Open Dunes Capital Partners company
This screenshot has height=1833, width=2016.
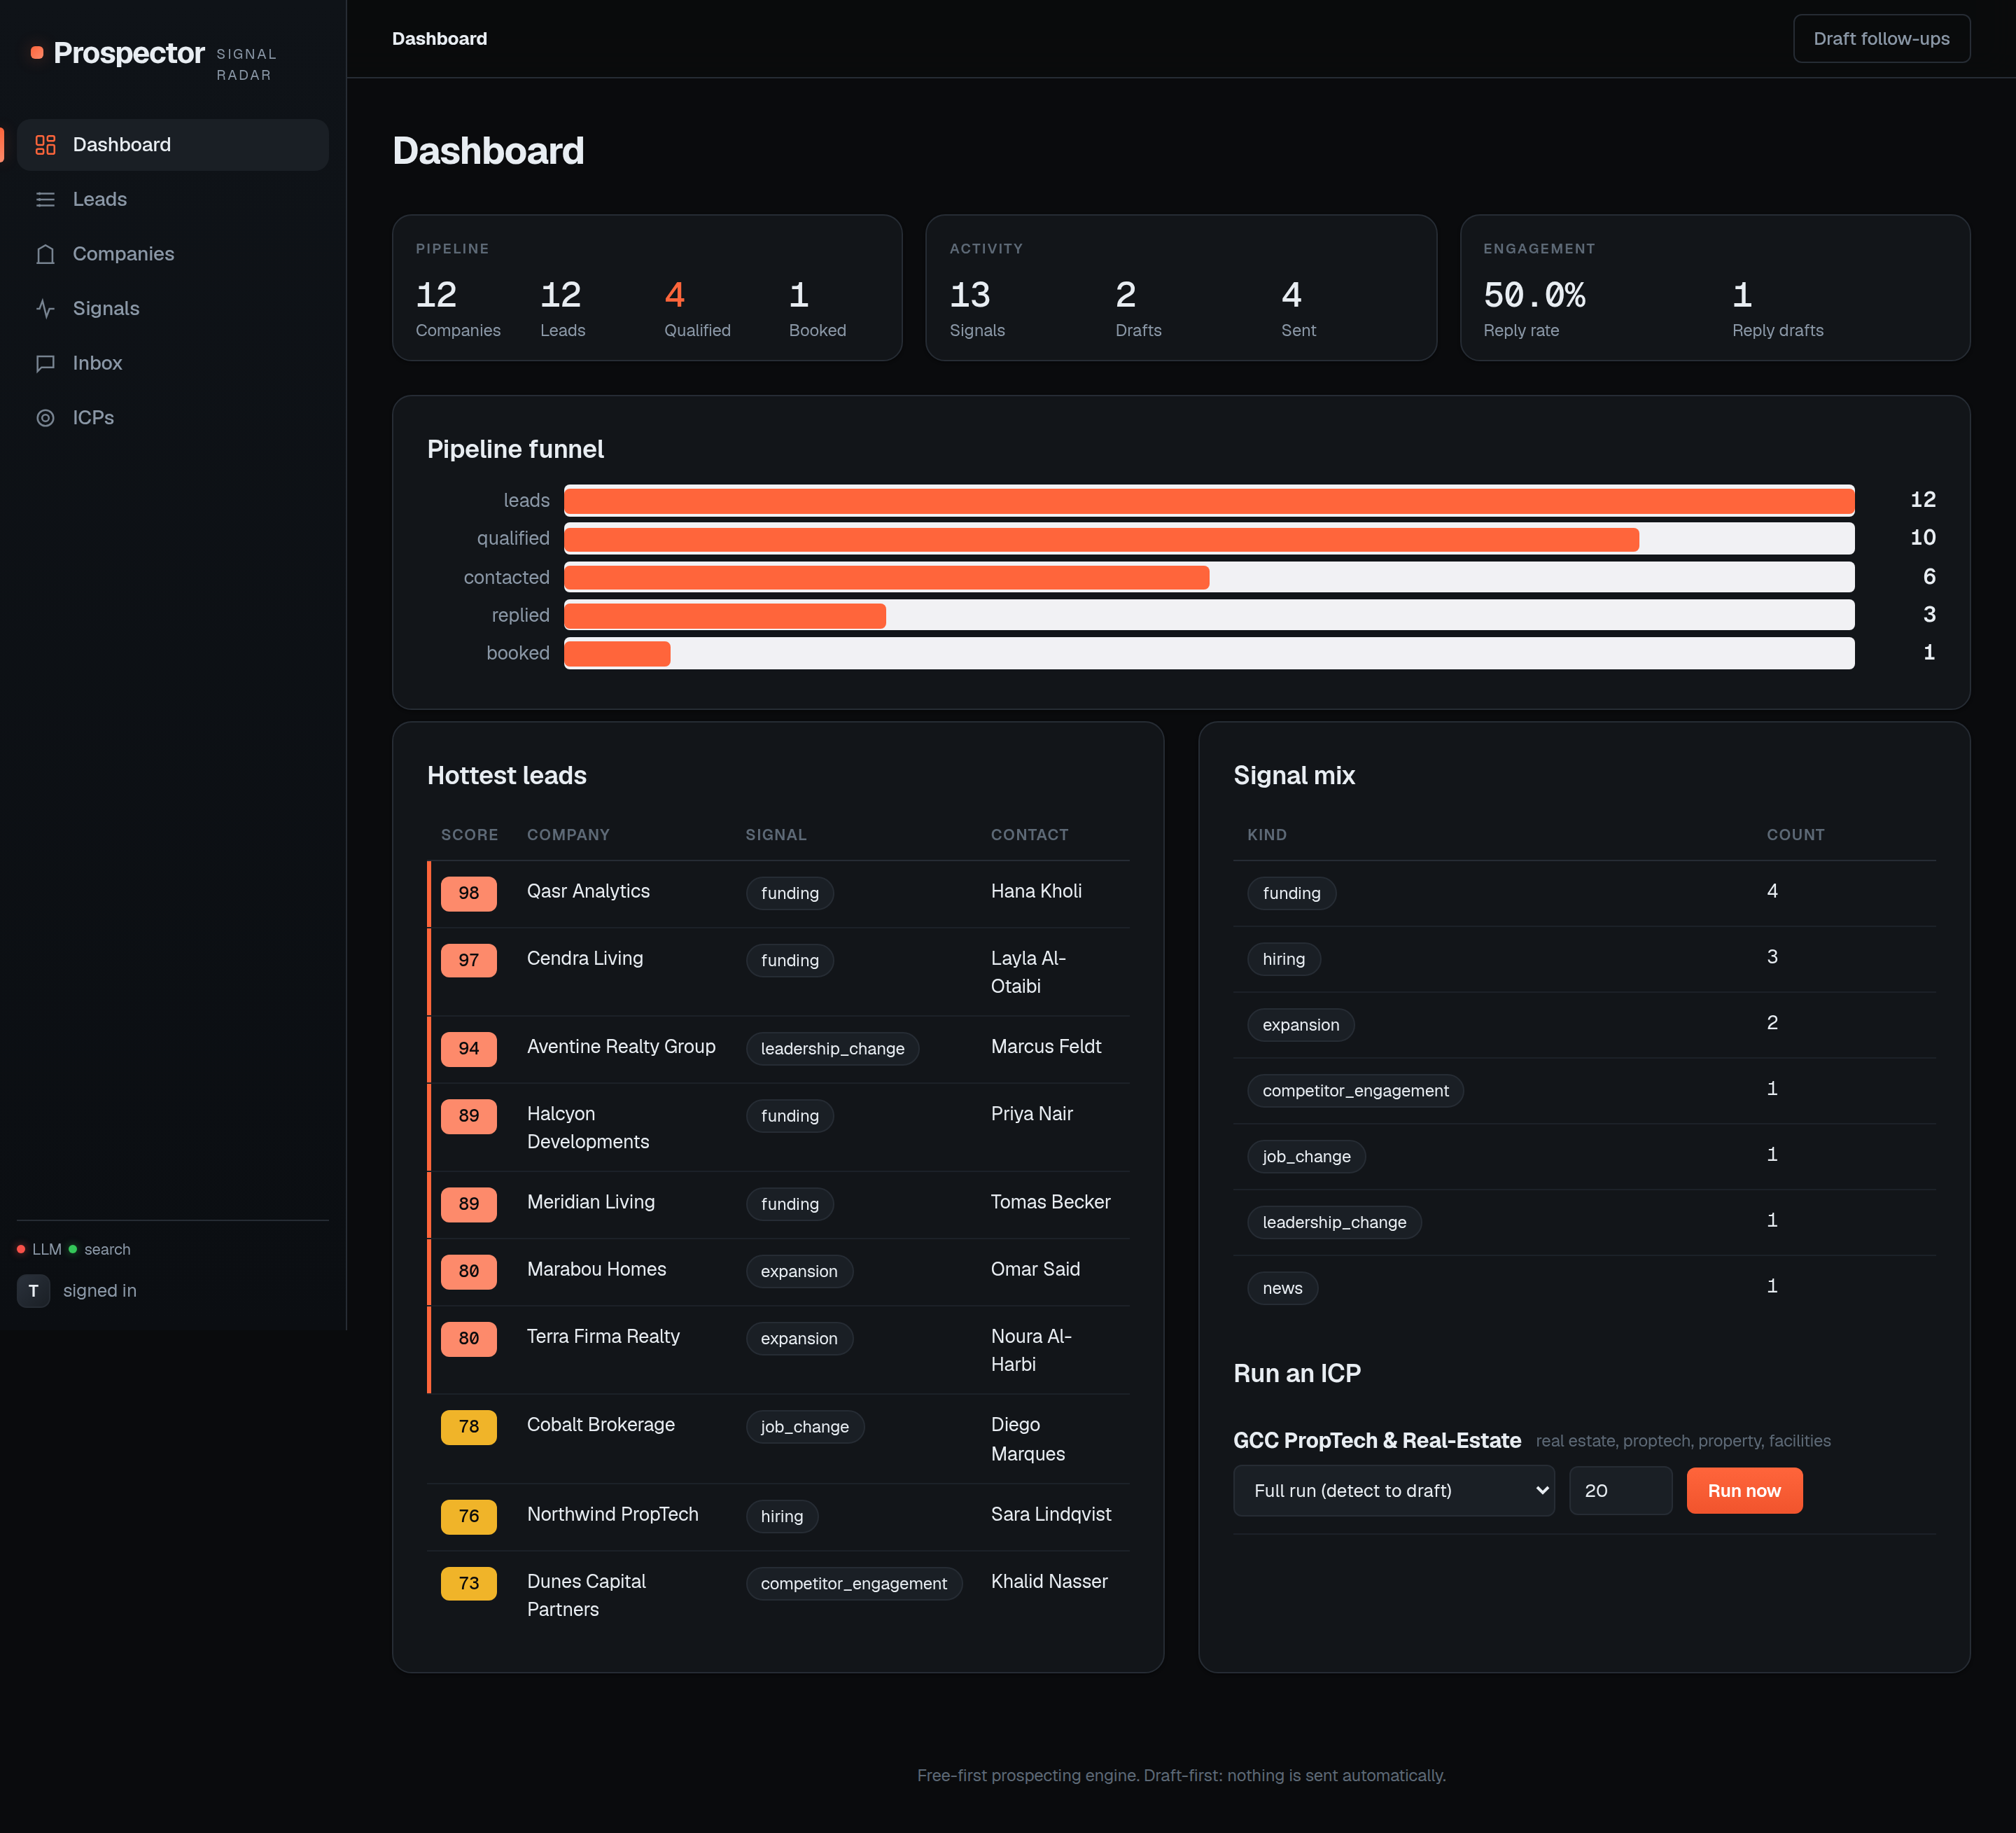click(x=587, y=1596)
